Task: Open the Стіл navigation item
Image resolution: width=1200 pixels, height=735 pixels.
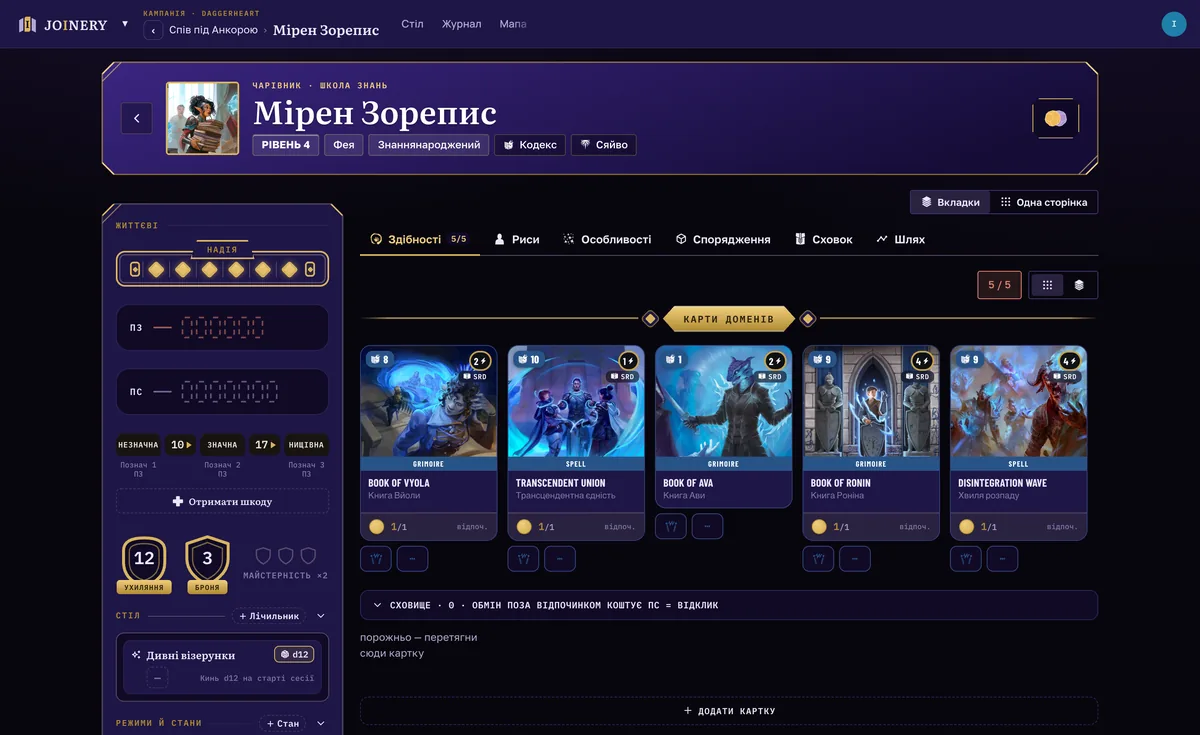Action: (412, 24)
